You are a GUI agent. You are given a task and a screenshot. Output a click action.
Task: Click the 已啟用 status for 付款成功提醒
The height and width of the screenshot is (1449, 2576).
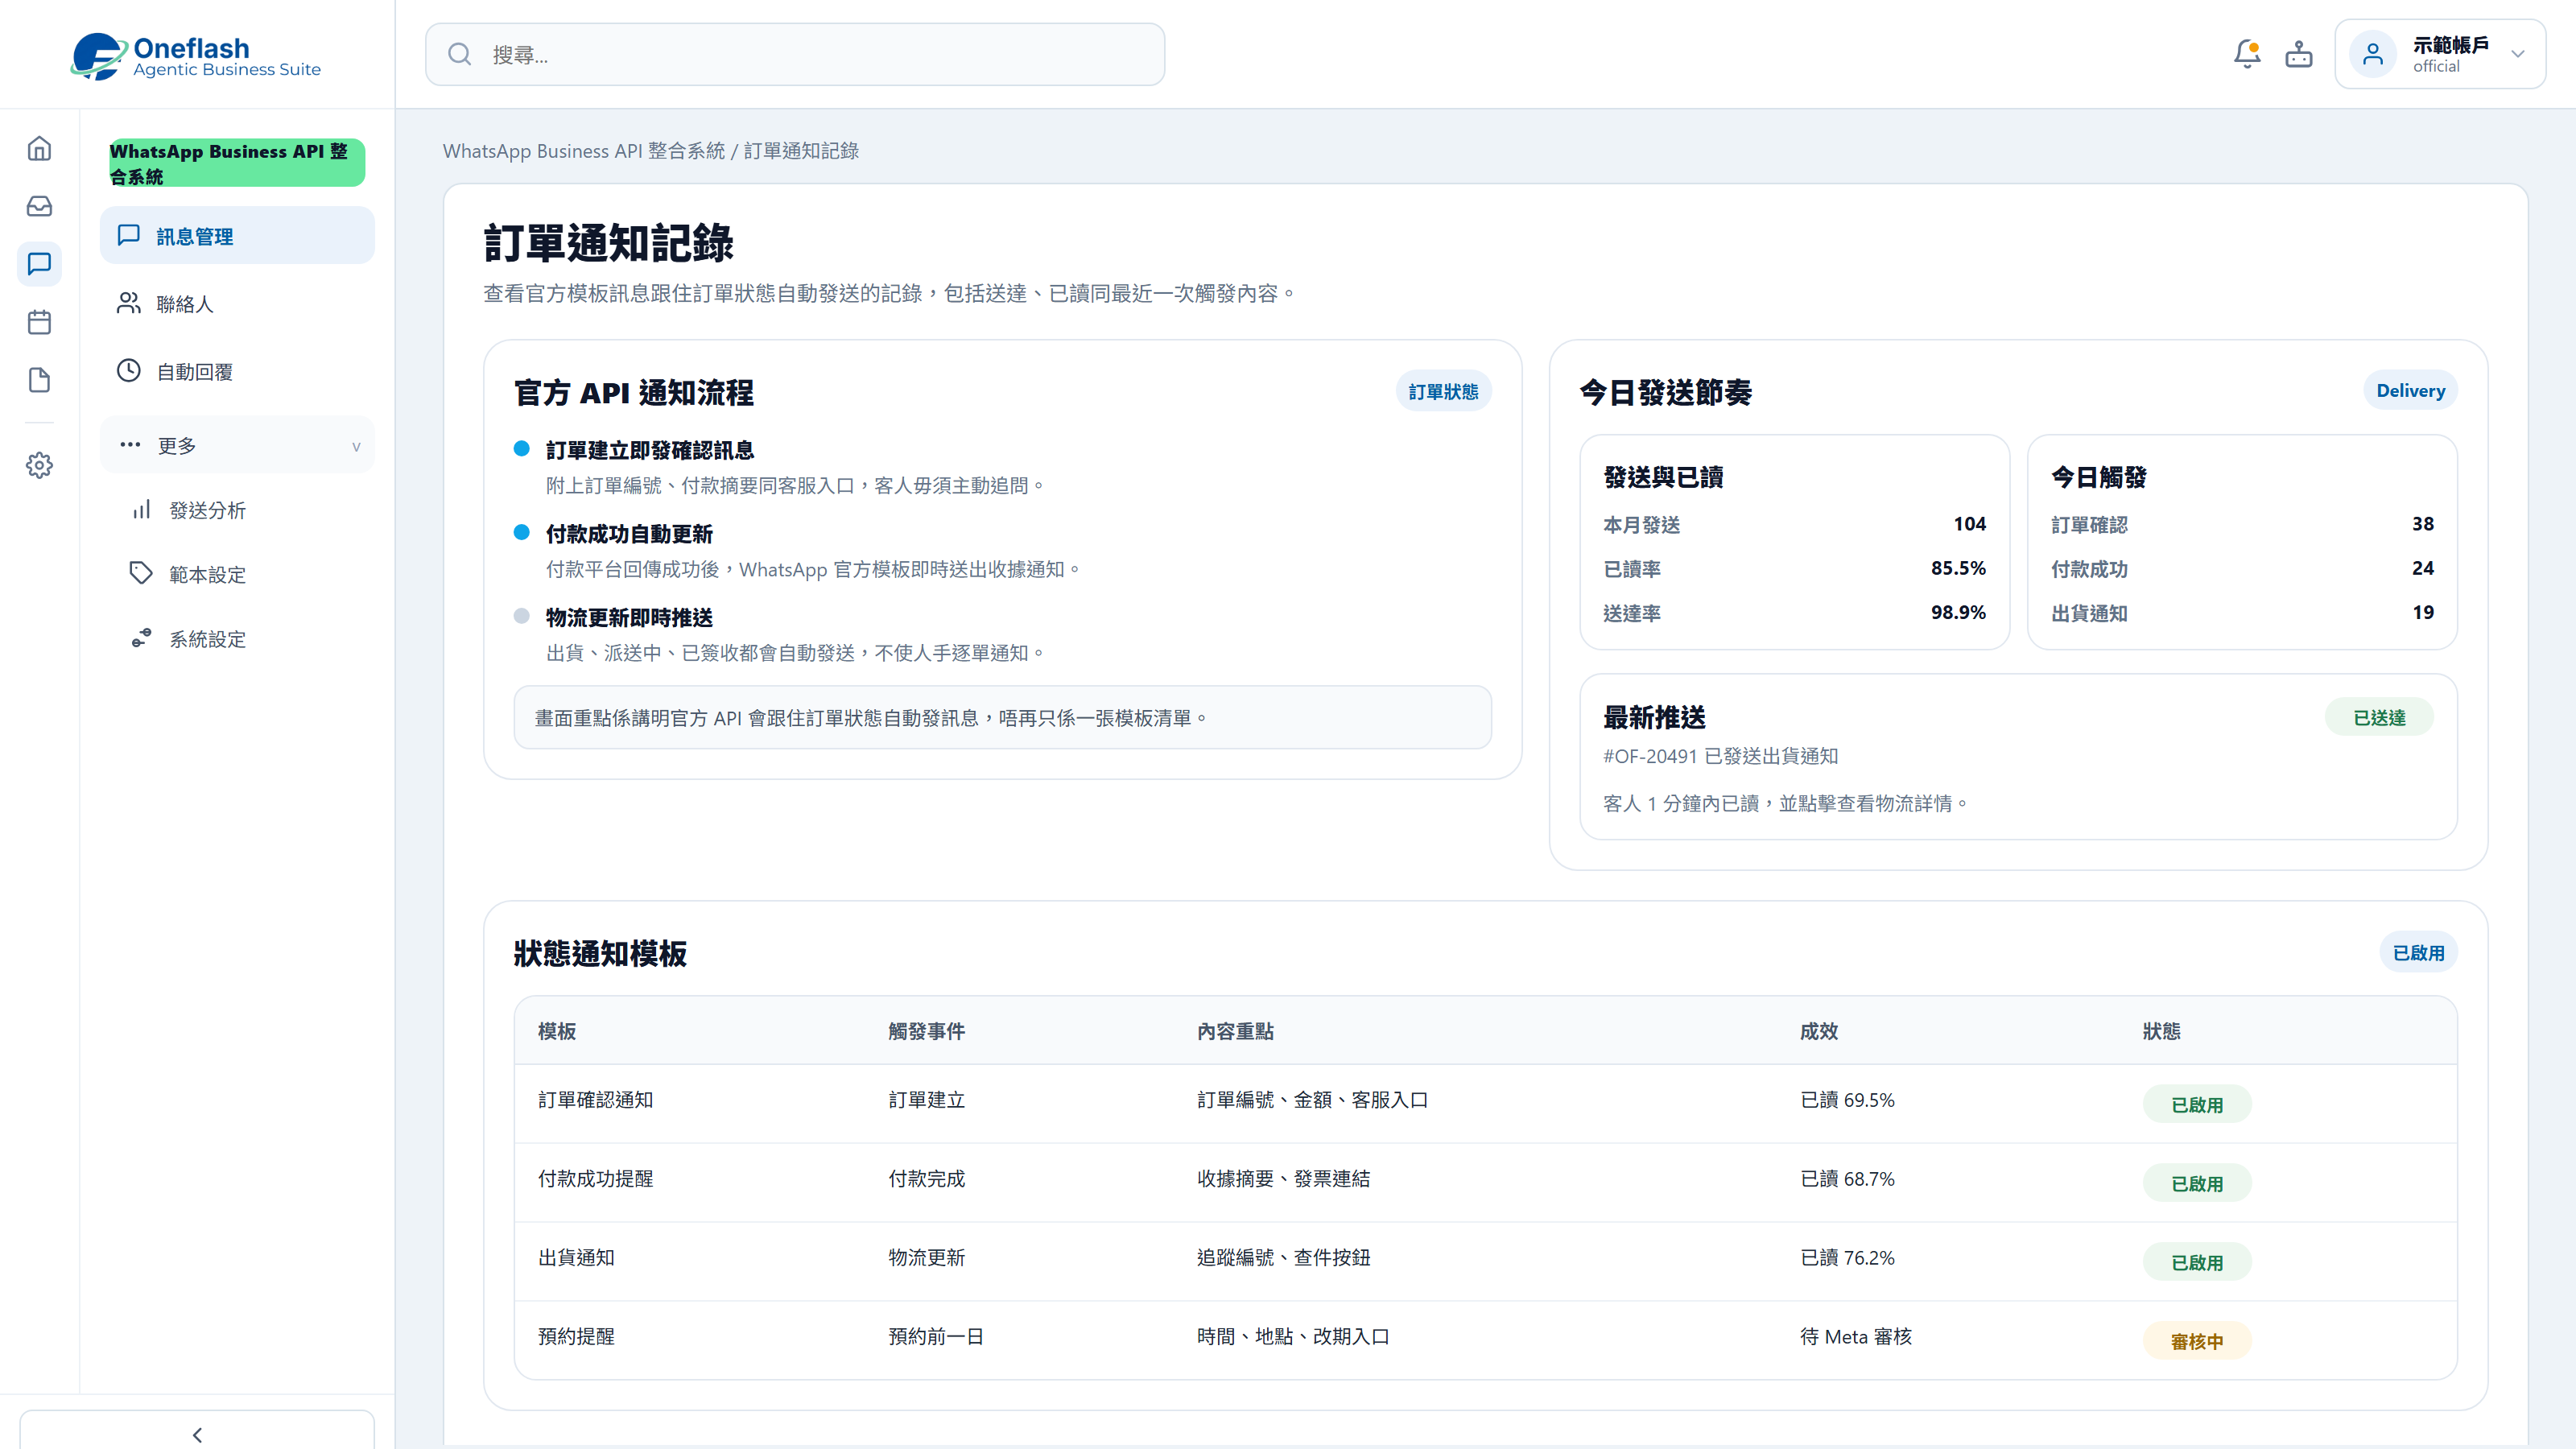(x=2197, y=1183)
